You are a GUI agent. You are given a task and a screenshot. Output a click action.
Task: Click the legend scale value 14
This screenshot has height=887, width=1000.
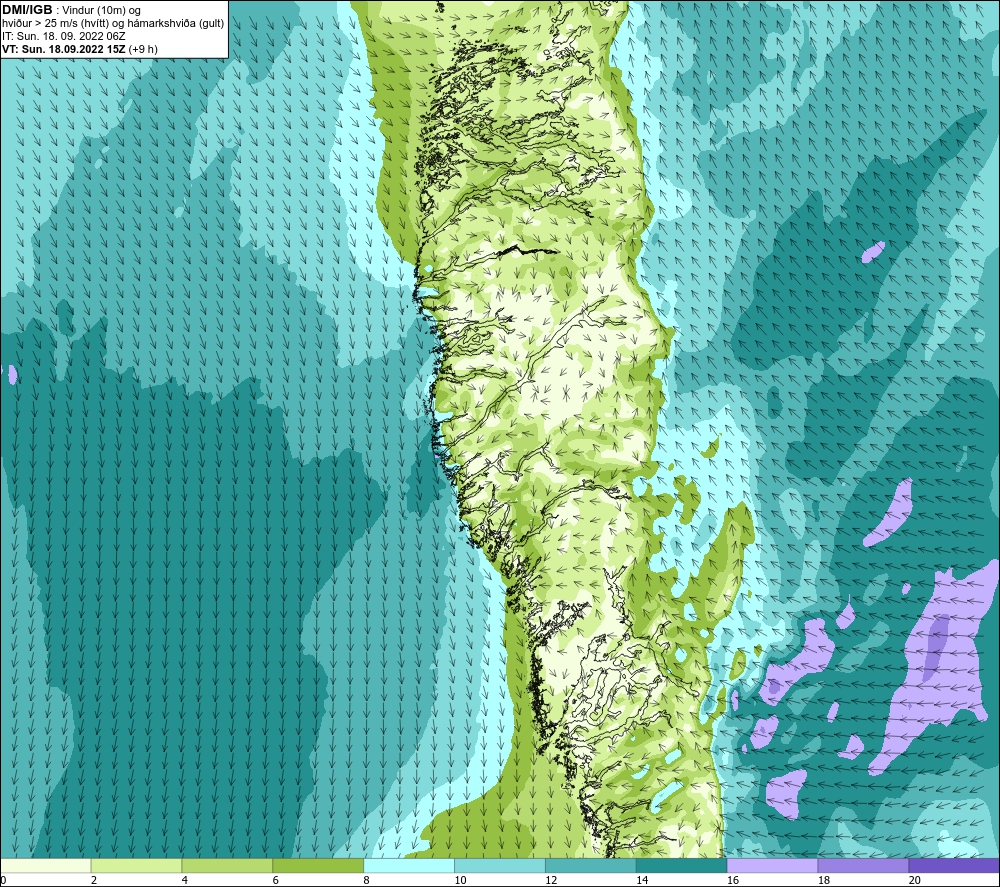(642, 880)
